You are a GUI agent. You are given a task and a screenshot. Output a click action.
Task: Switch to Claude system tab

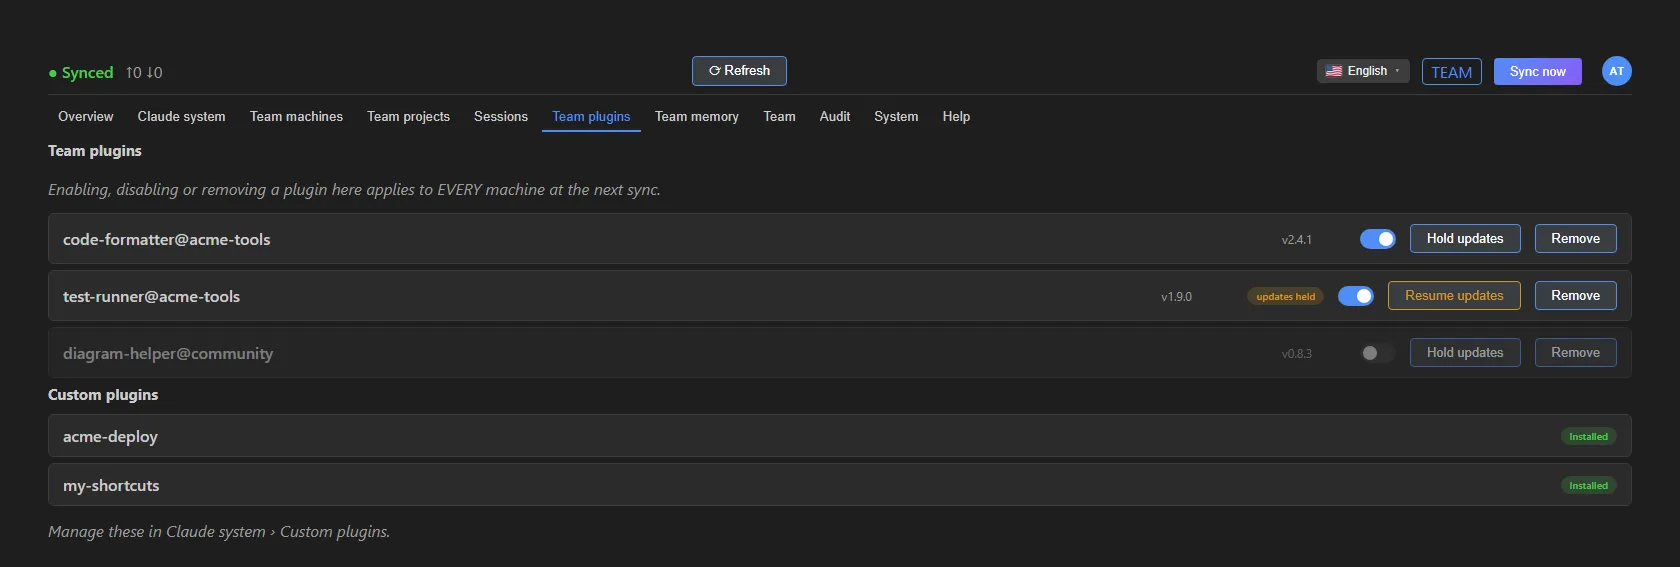181,117
